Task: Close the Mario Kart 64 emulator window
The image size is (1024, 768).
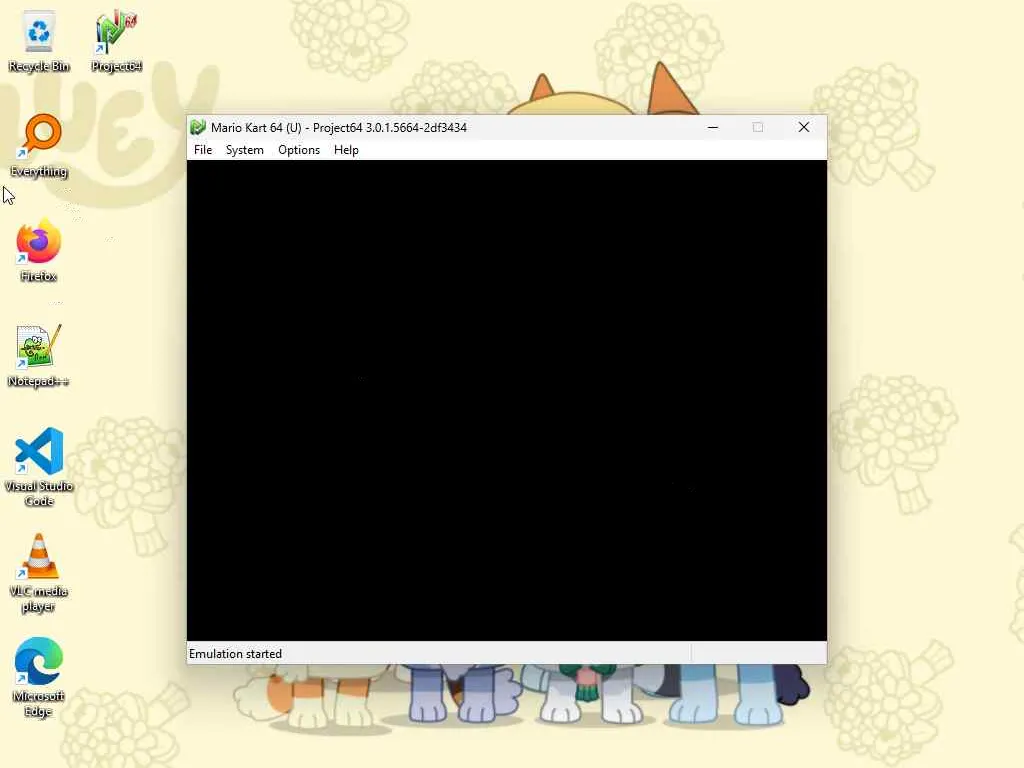Action: click(804, 127)
